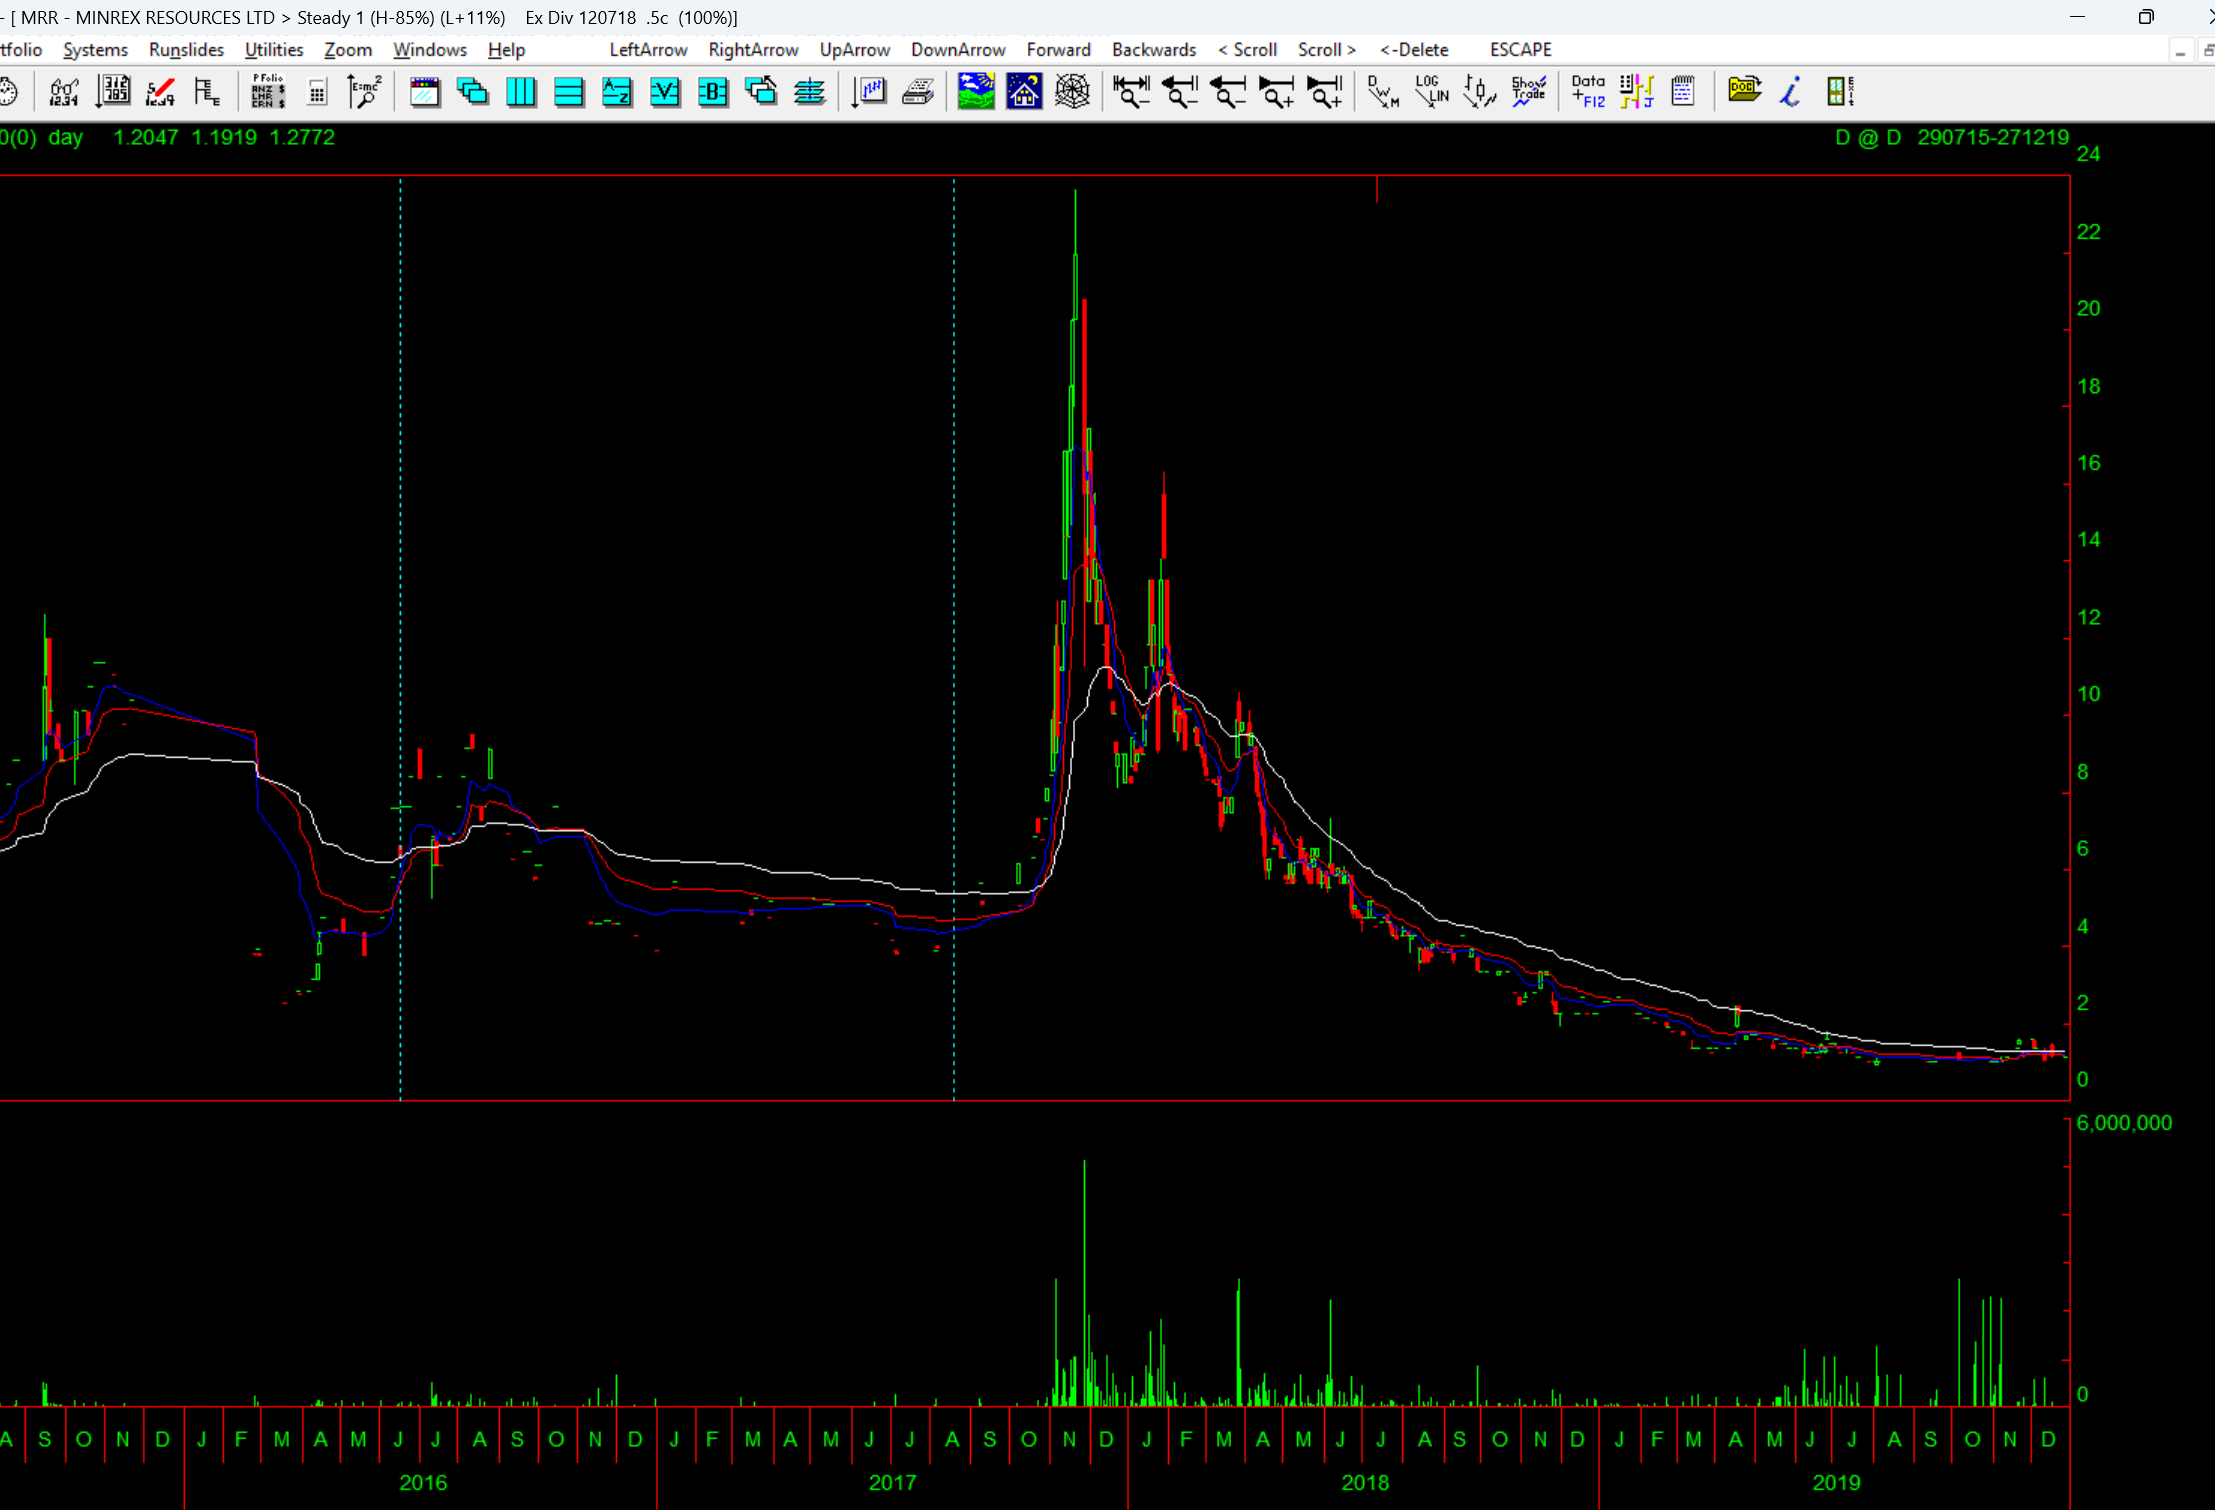Click the Data +F12 icon
Viewport: 2215px width, 1510px height.
1588,92
